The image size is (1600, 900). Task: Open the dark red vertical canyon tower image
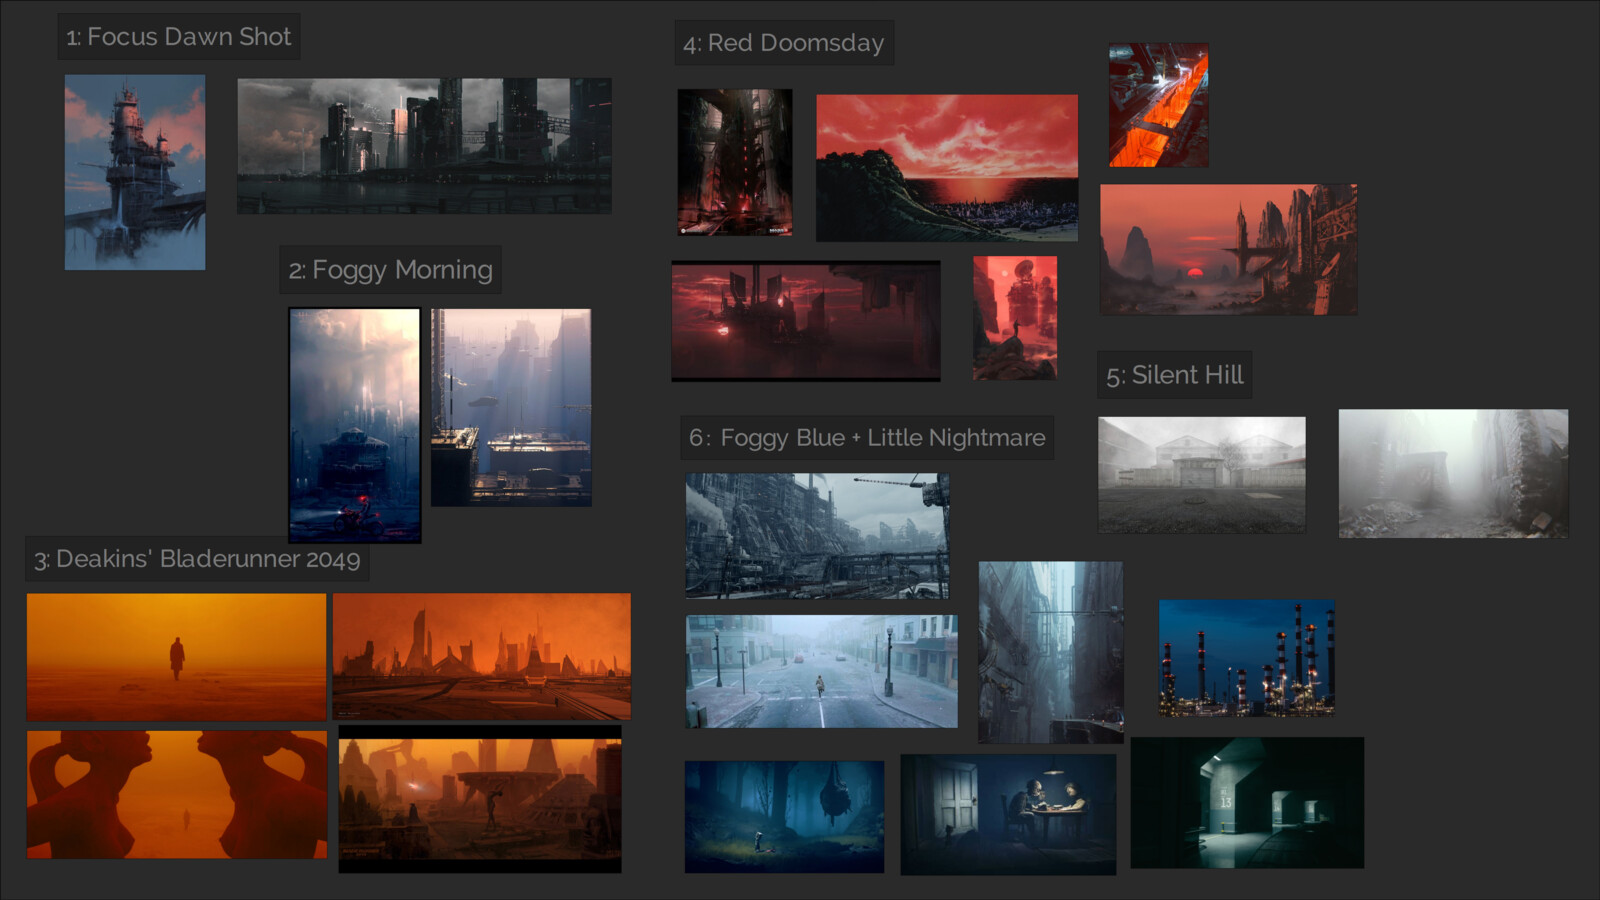pyautogui.click(x=735, y=162)
